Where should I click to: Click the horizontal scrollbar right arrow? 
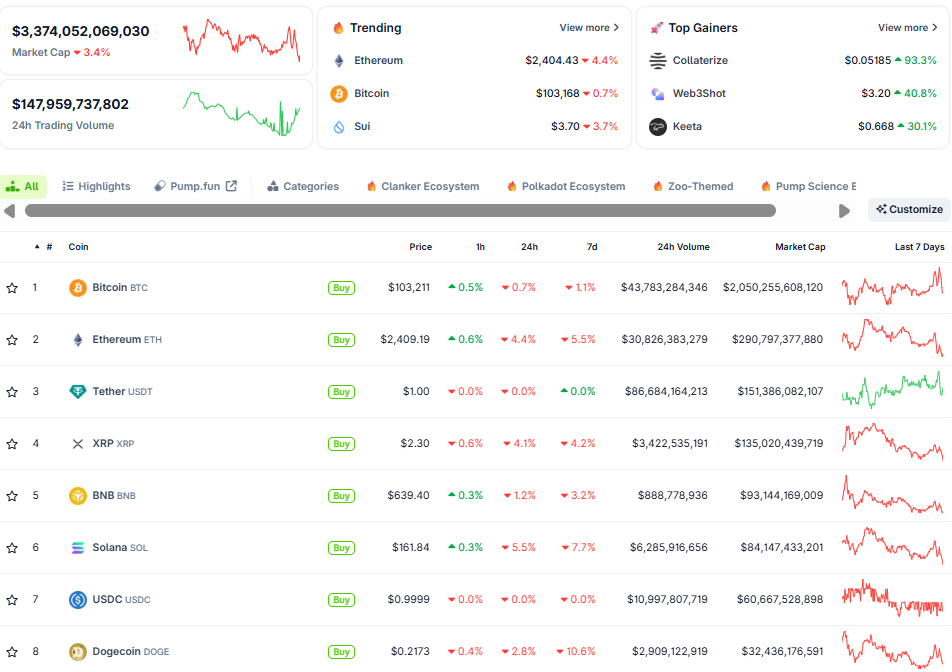point(844,211)
